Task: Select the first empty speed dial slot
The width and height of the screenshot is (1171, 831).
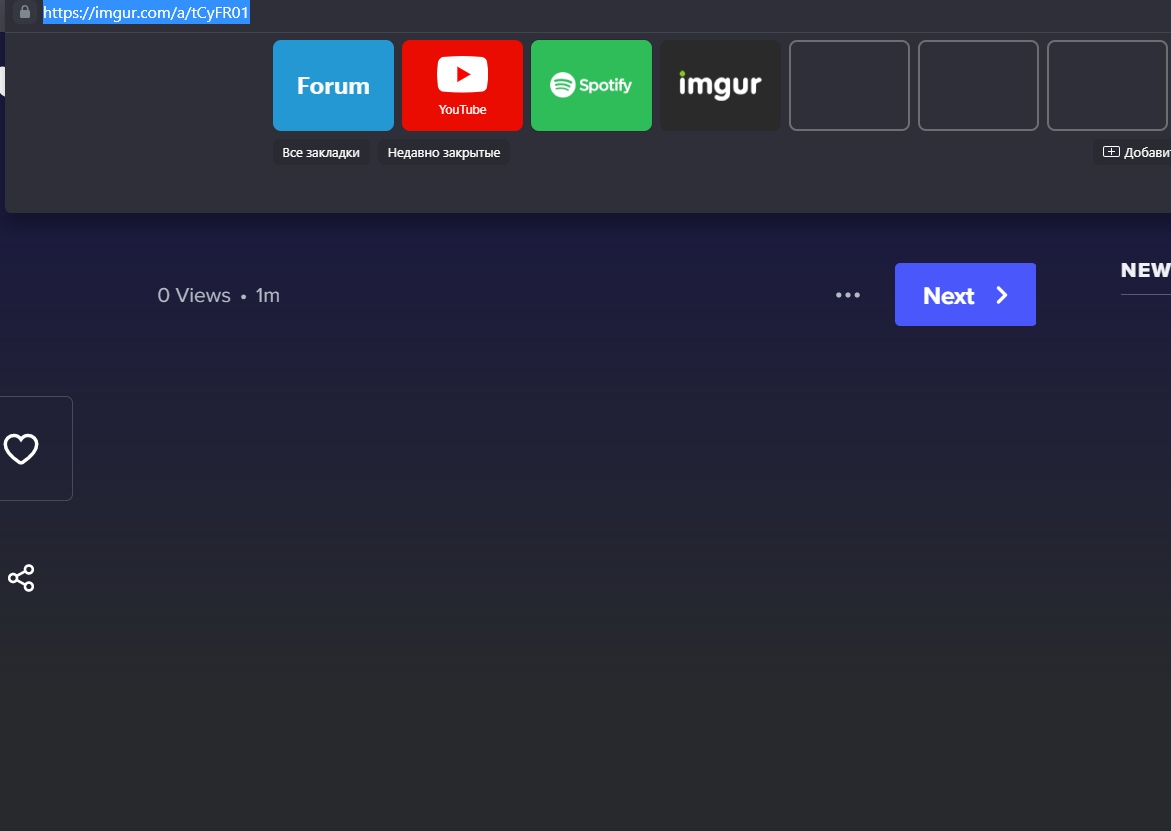Action: pos(849,86)
